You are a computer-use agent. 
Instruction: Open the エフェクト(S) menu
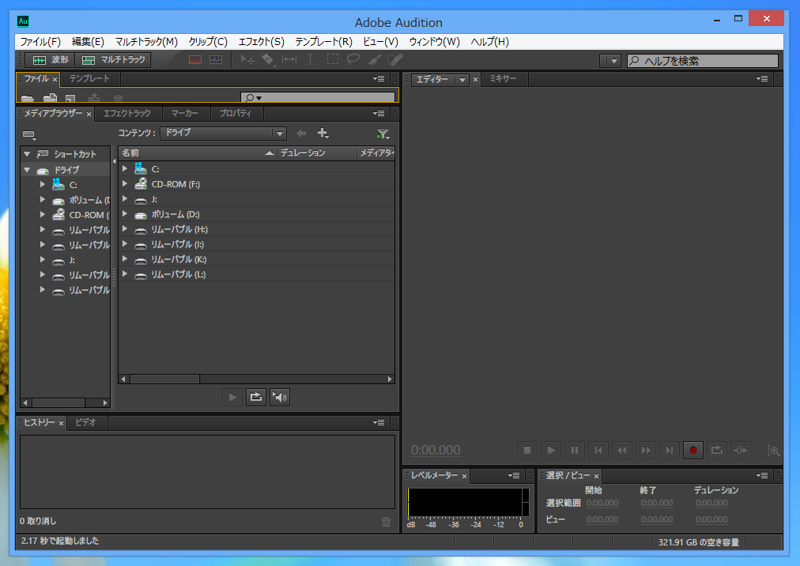(261, 42)
